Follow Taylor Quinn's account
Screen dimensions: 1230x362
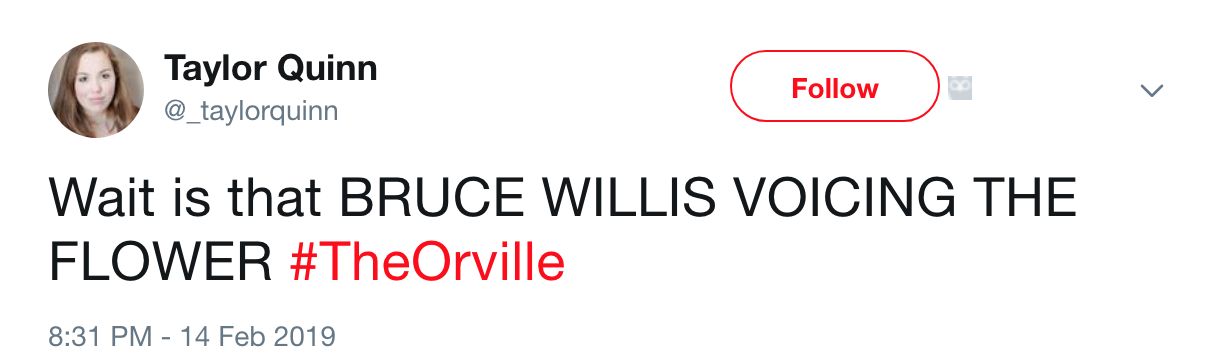click(x=835, y=88)
